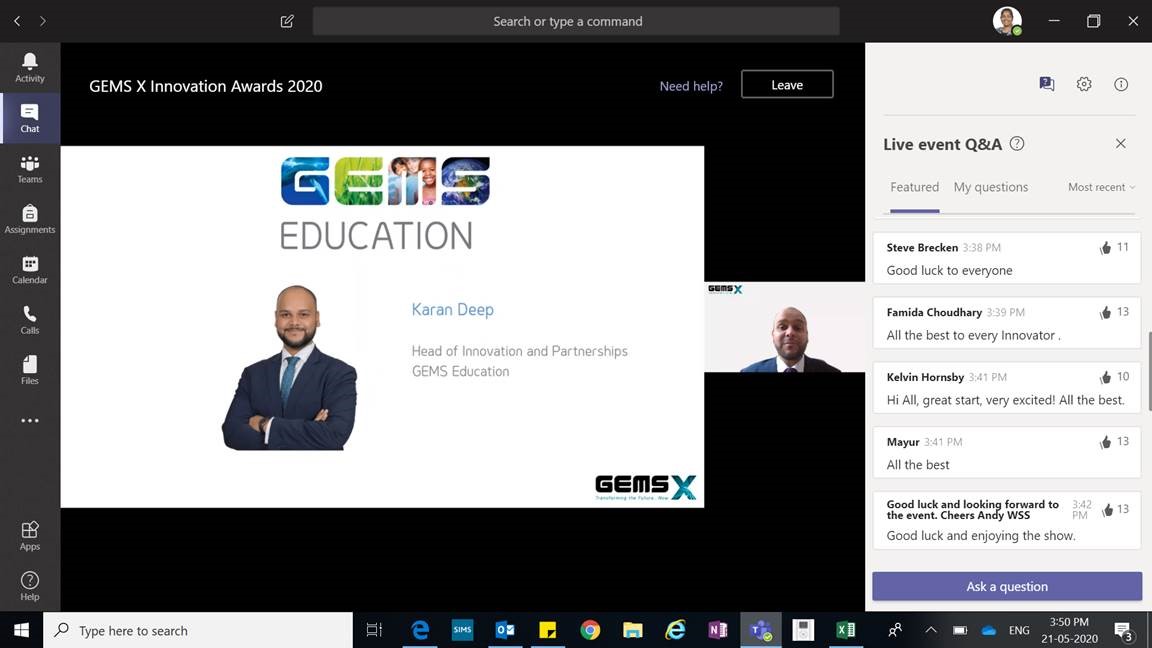Open Assignments in the sidebar

[x=29, y=219]
